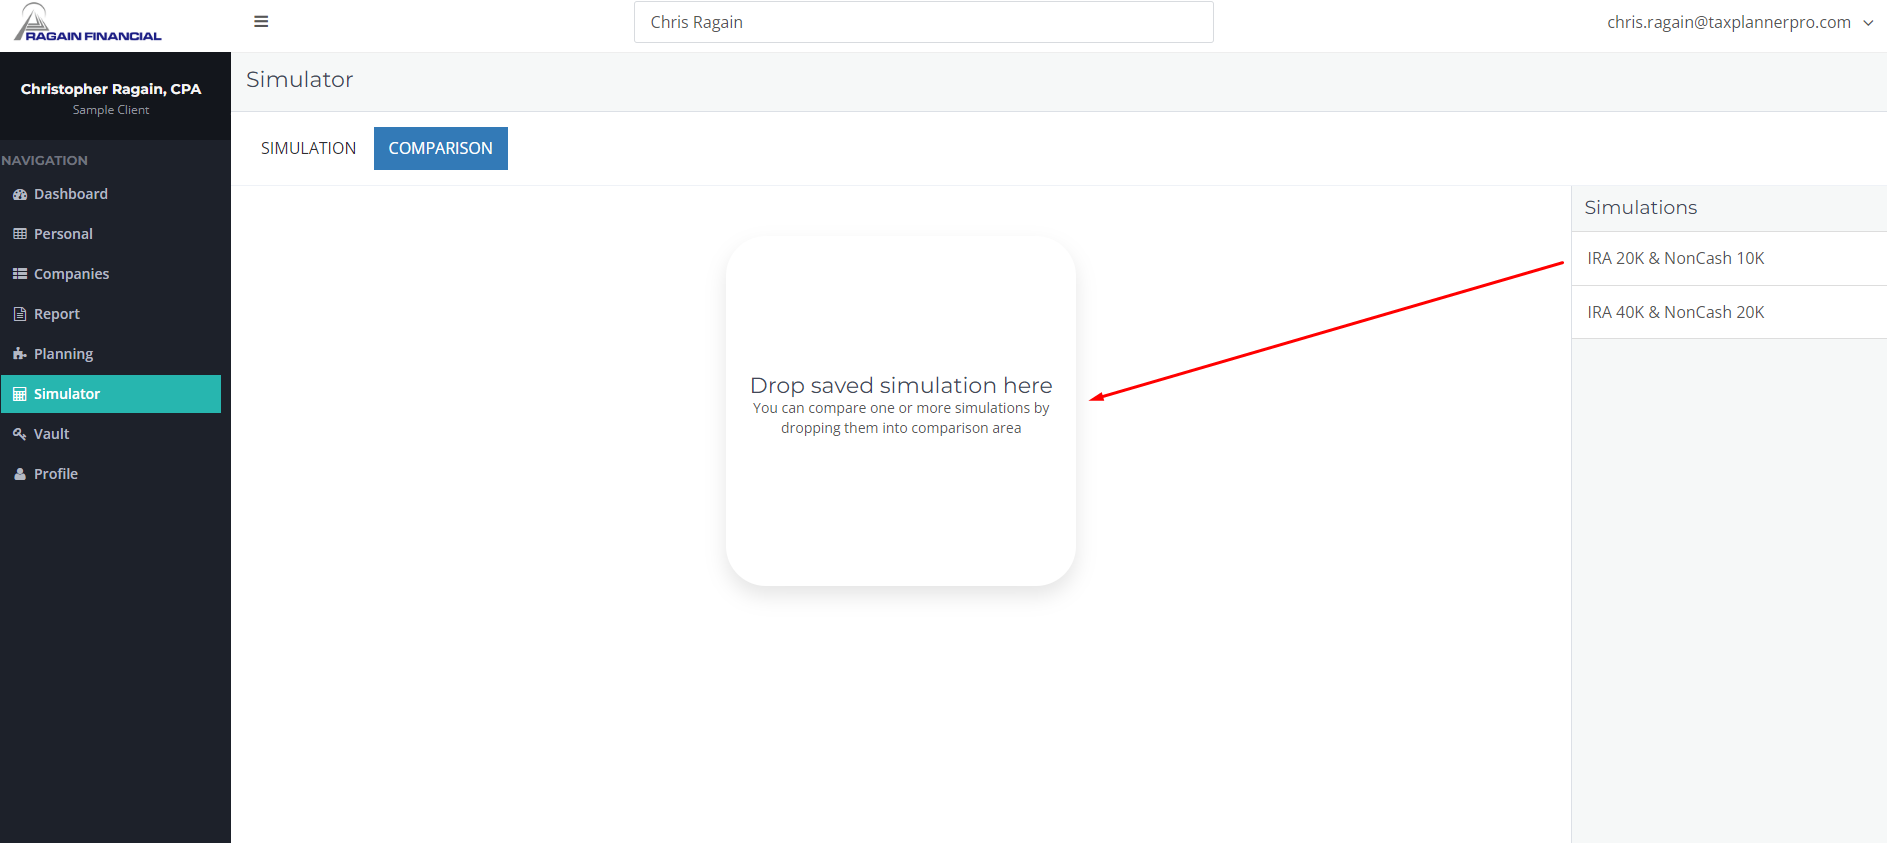Click the Sample Client label
The width and height of the screenshot is (1887, 843).
pos(111,110)
